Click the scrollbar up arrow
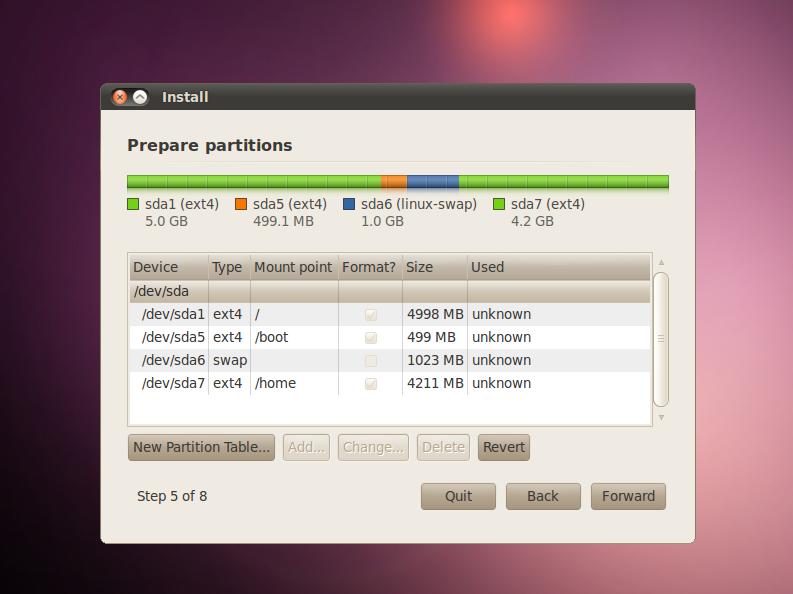The image size is (793, 594). click(661, 263)
